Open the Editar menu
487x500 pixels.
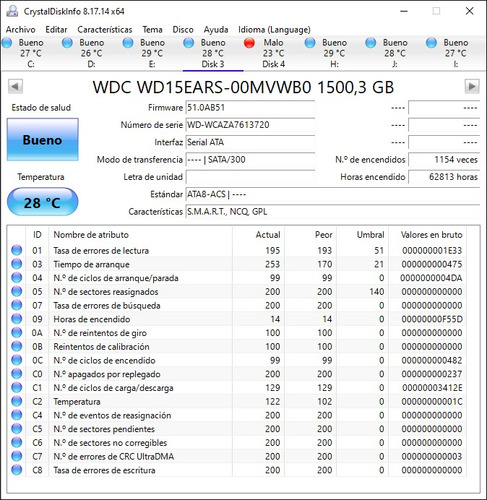click(56, 30)
